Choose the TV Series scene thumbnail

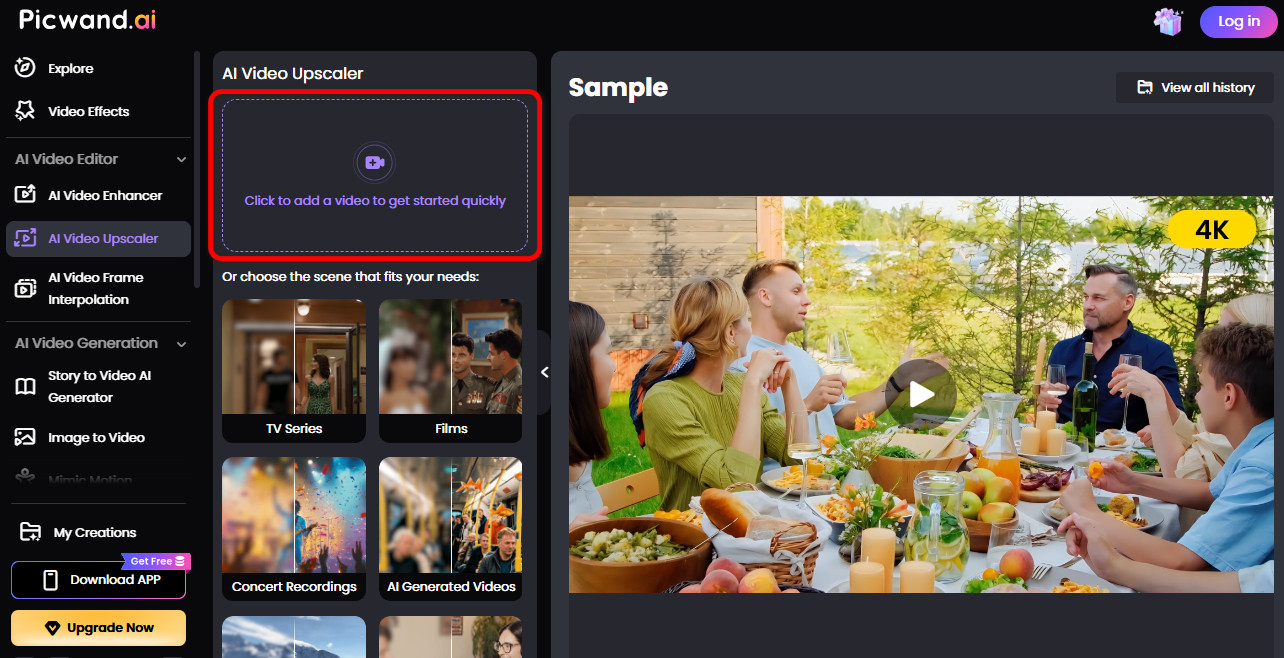294,371
